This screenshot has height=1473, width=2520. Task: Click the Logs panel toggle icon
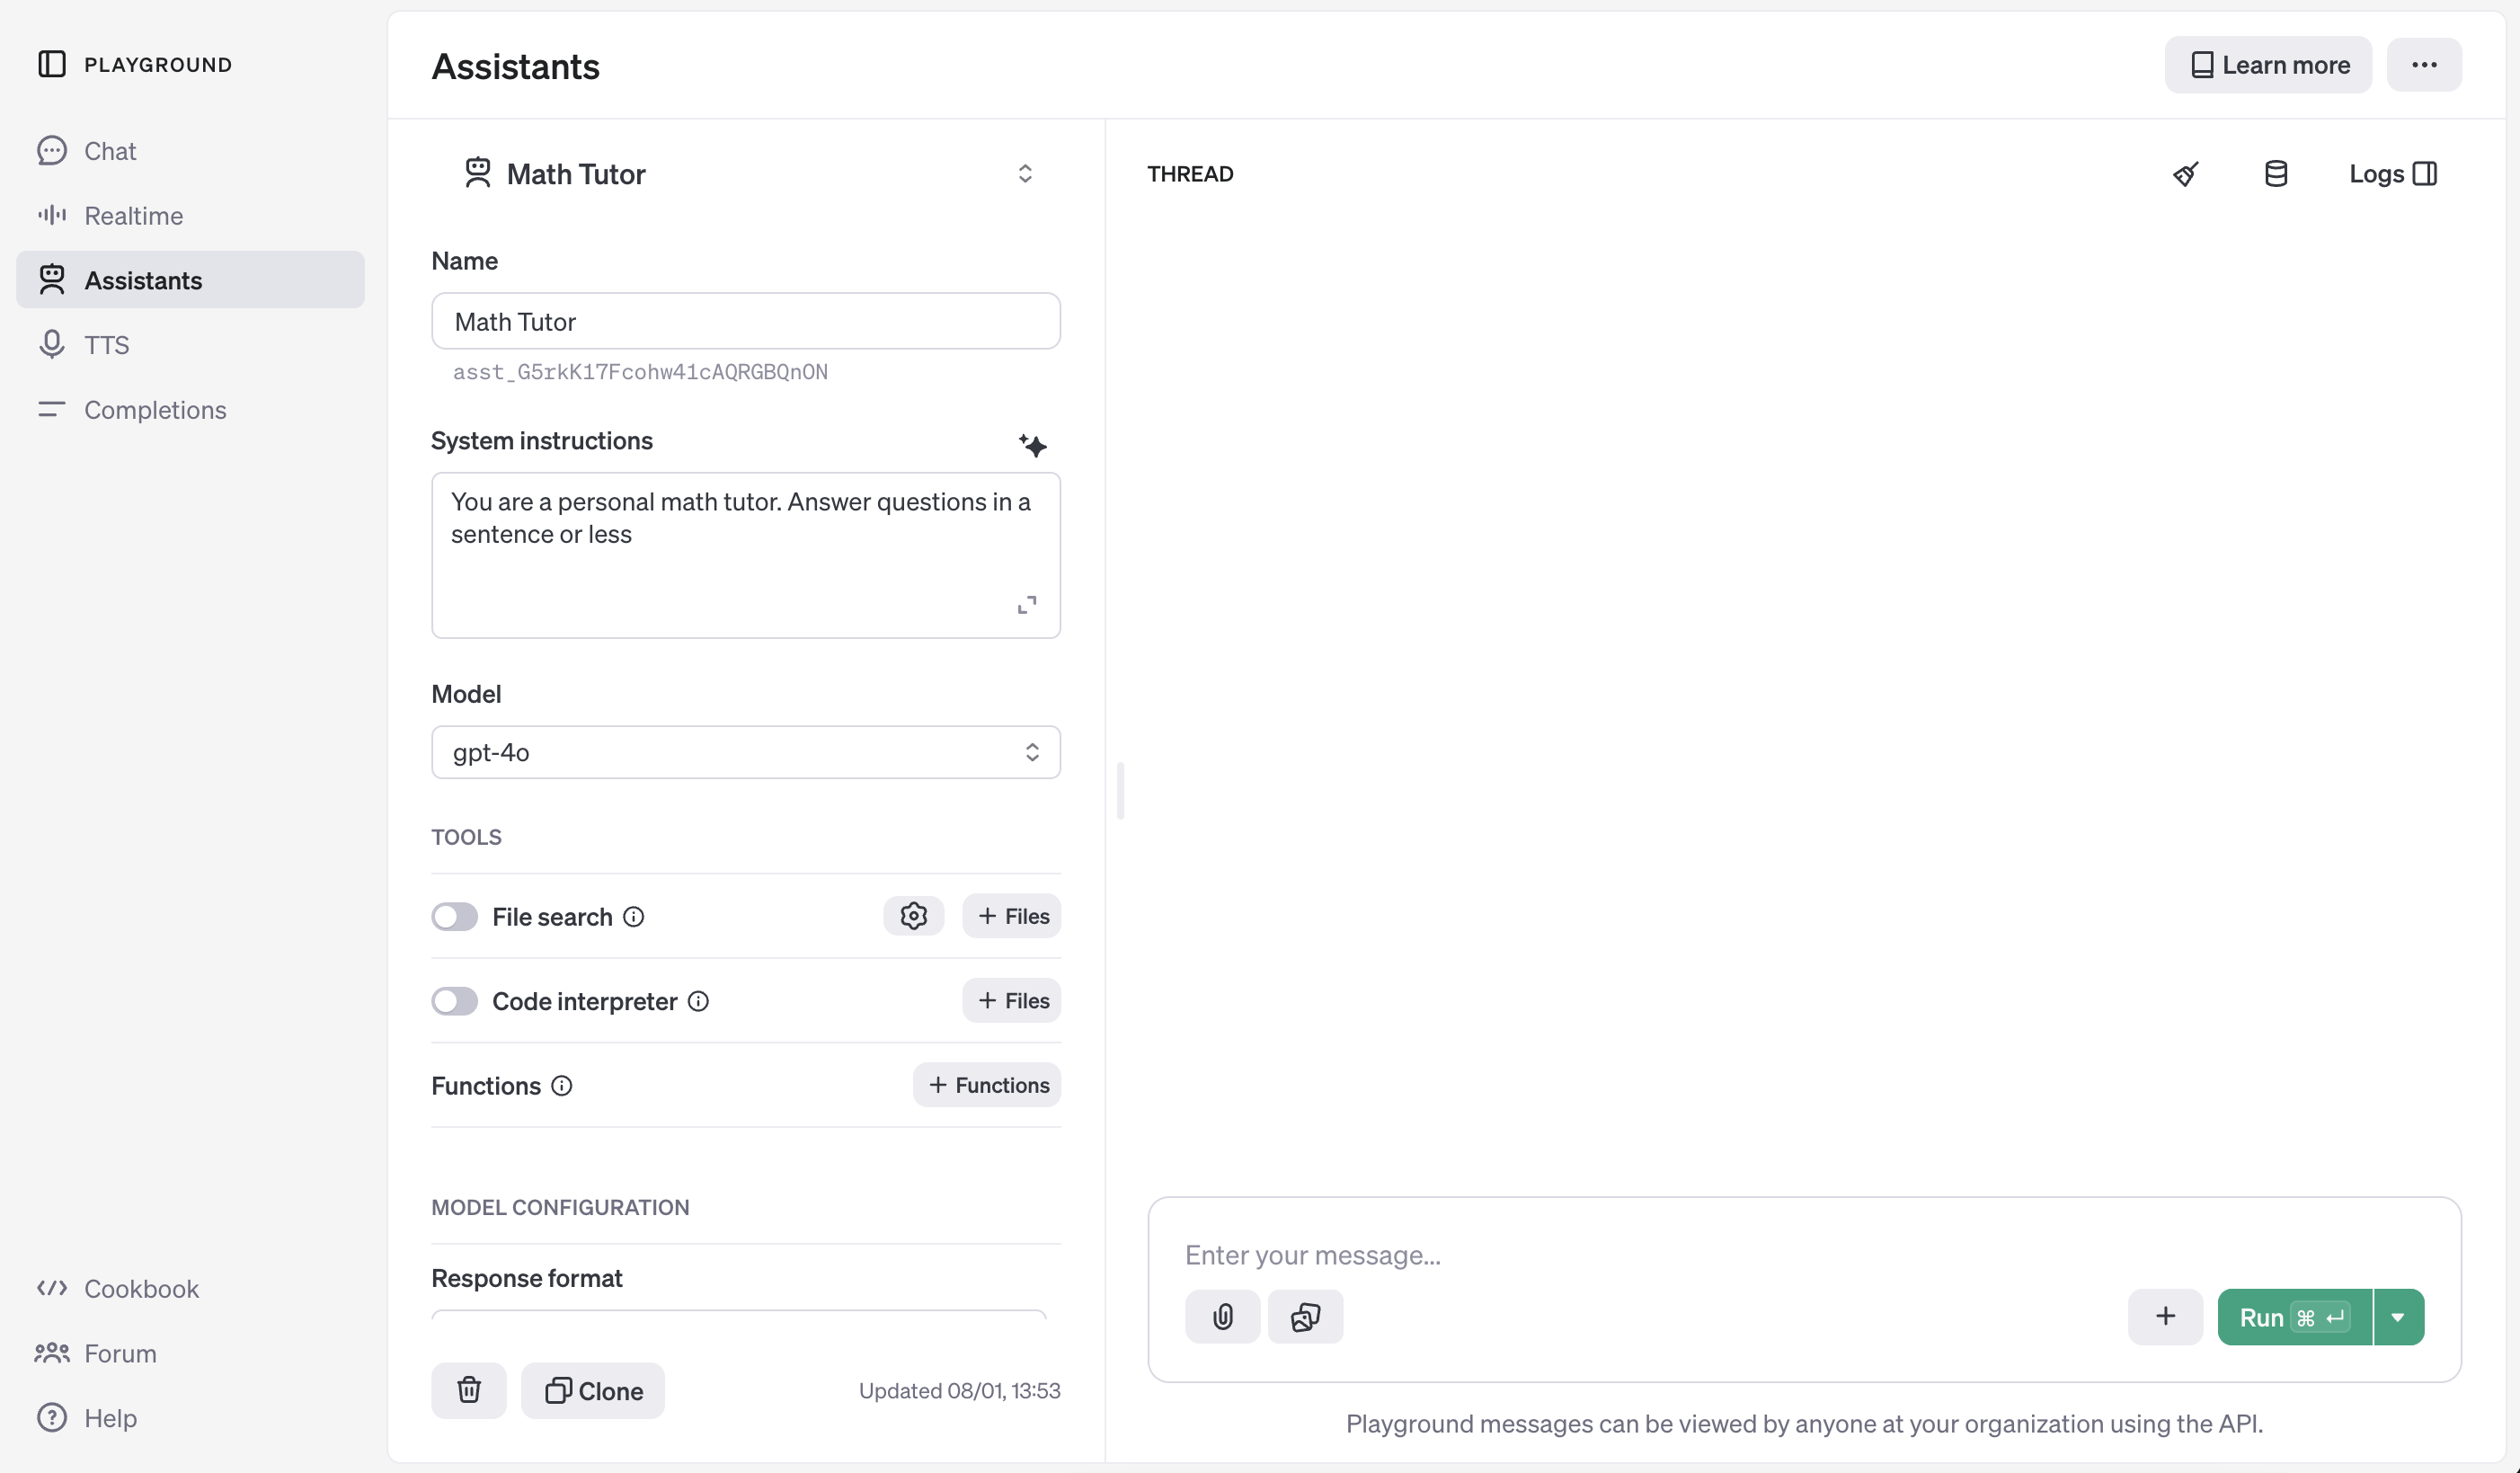pos(2426,173)
